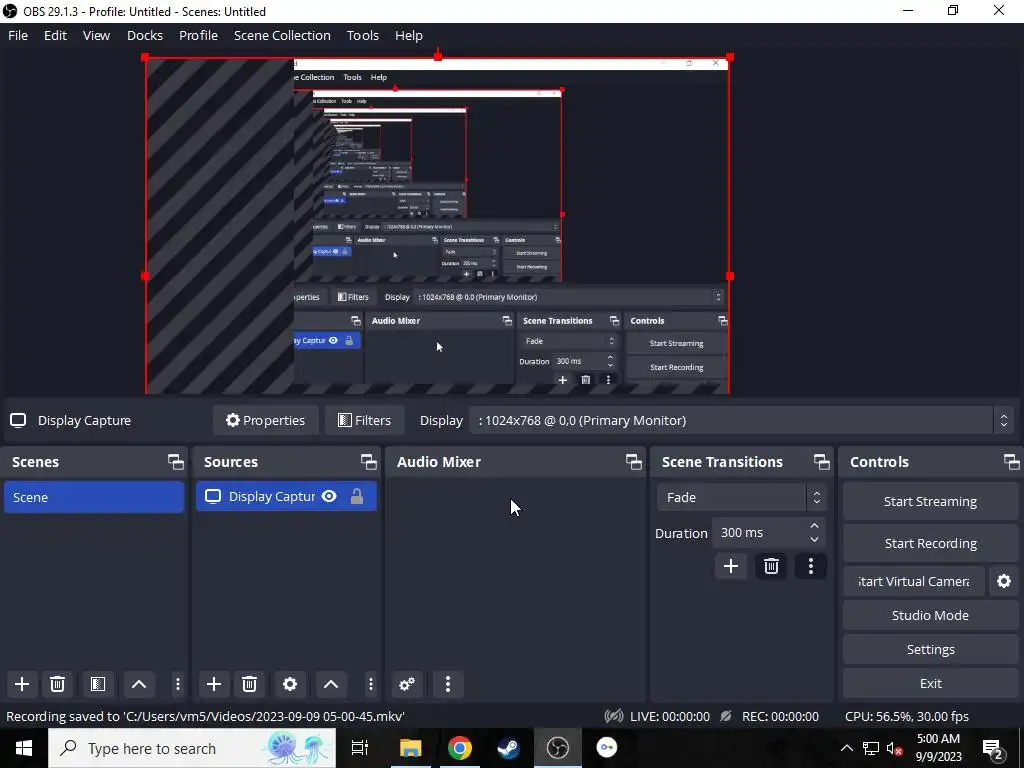Click the muted volume tray icon

[894, 749]
